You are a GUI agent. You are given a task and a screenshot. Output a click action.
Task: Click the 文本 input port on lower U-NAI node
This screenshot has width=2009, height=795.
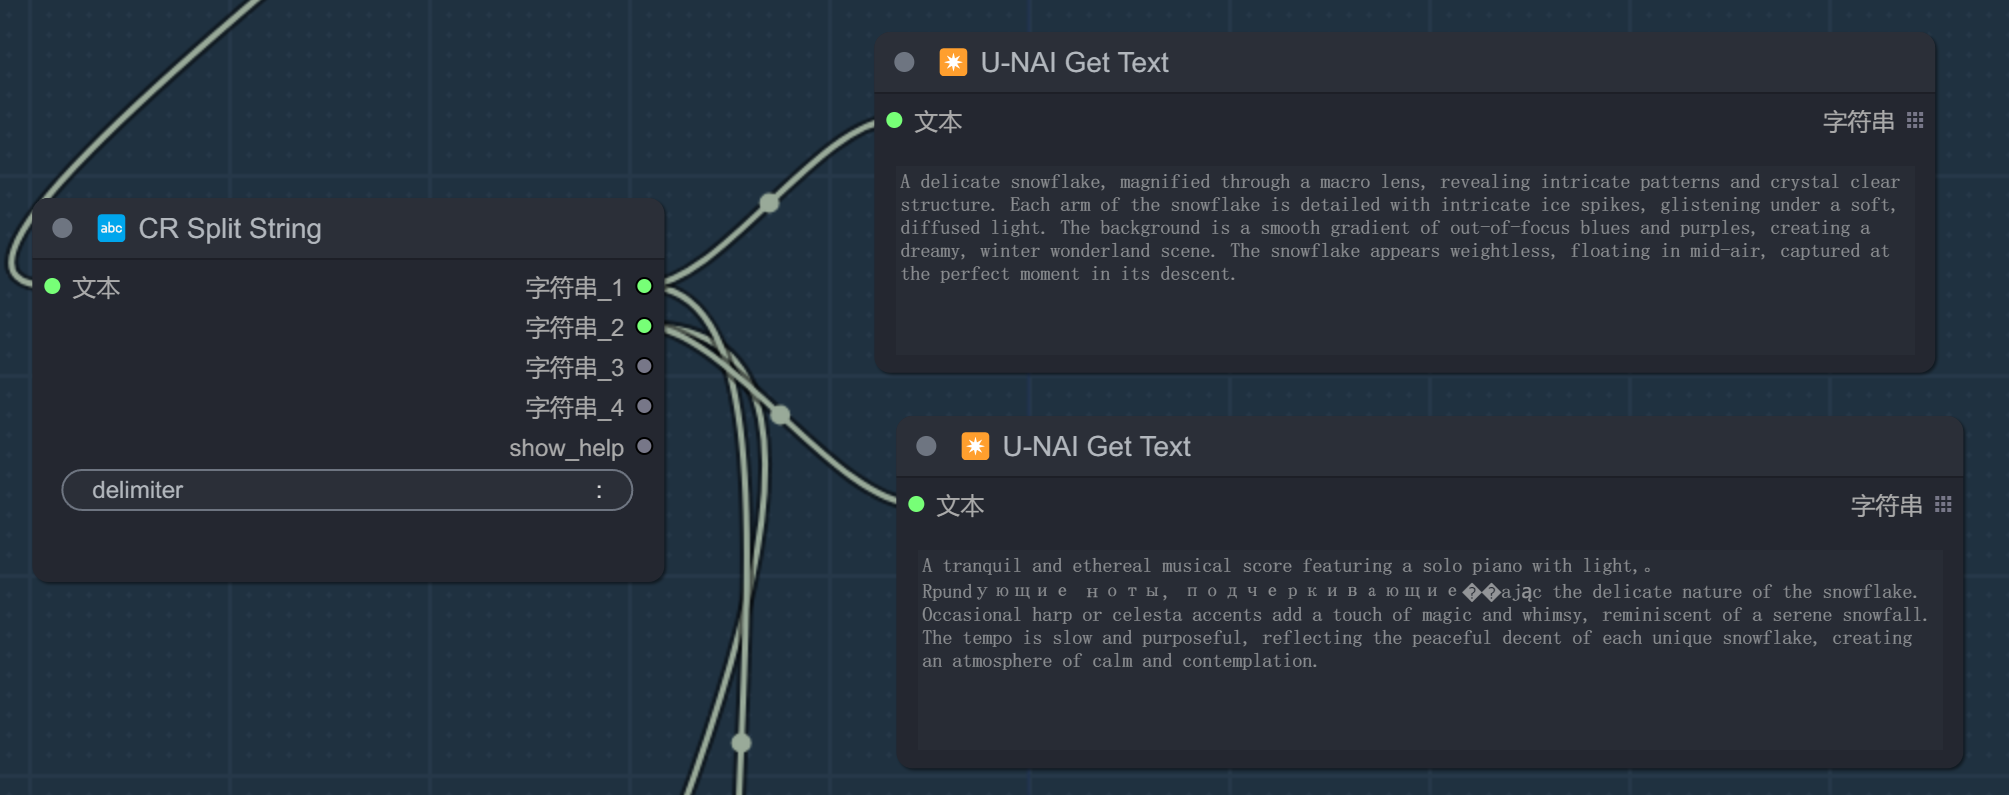[917, 505]
